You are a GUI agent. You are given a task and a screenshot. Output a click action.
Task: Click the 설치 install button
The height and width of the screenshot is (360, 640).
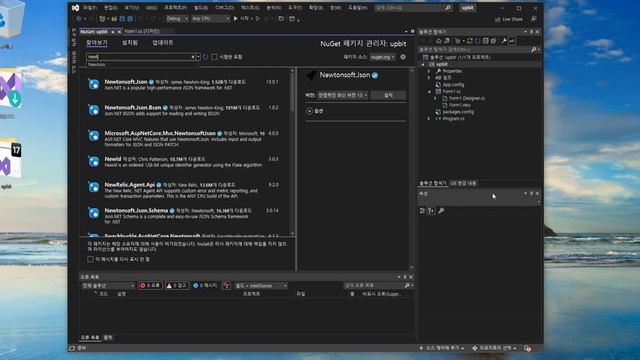point(388,95)
